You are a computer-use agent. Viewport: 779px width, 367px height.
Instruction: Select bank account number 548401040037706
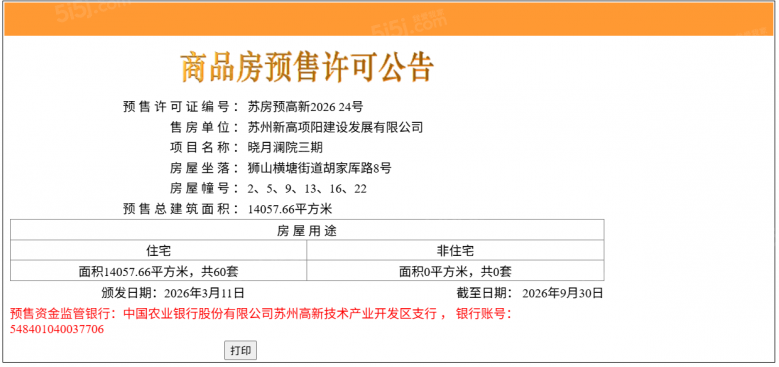tap(57, 329)
